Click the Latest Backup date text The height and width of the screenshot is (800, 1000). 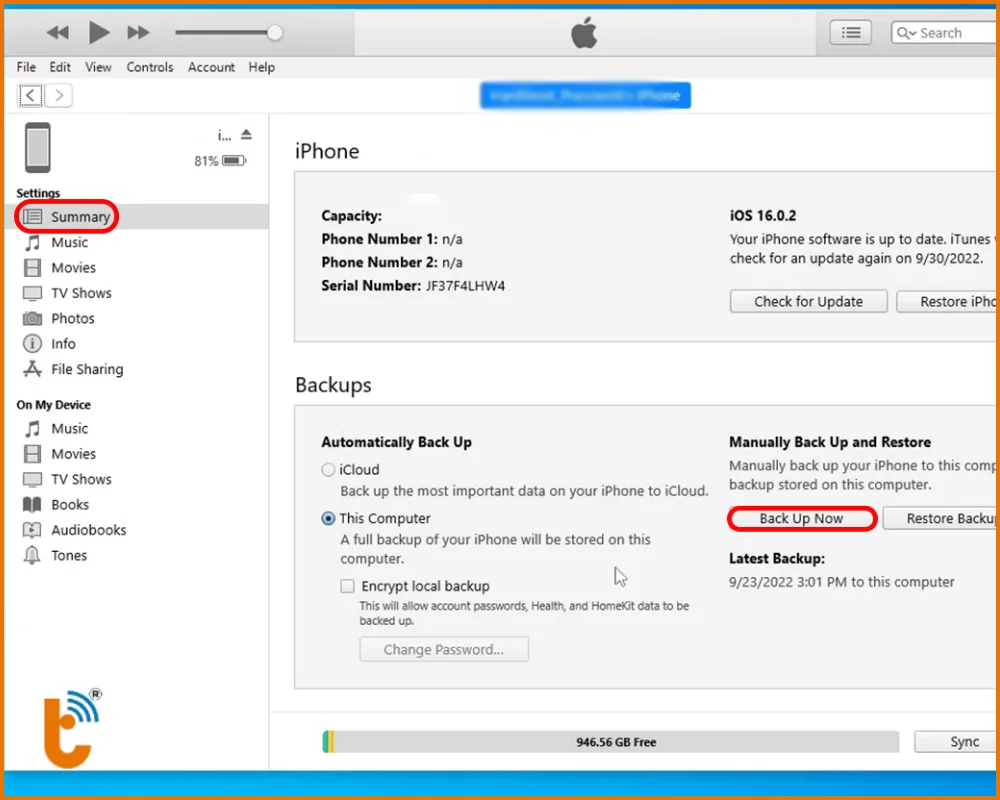click(842, 582)
